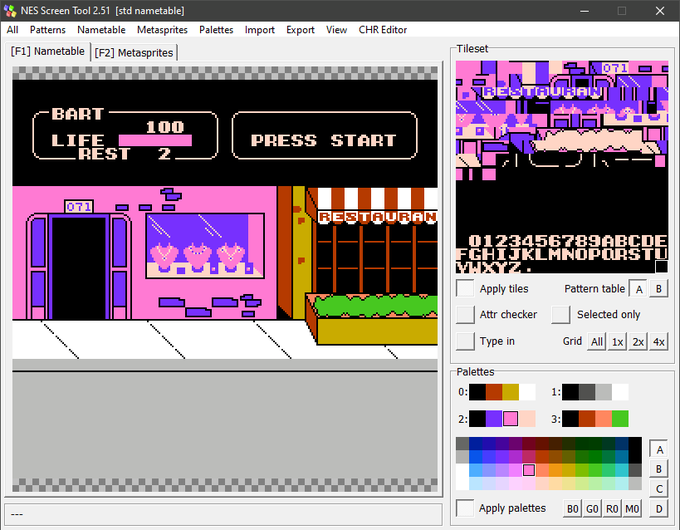Click the status bar showing ---
This screenshot has height=530, width=680.
click(x=223, y=514)
